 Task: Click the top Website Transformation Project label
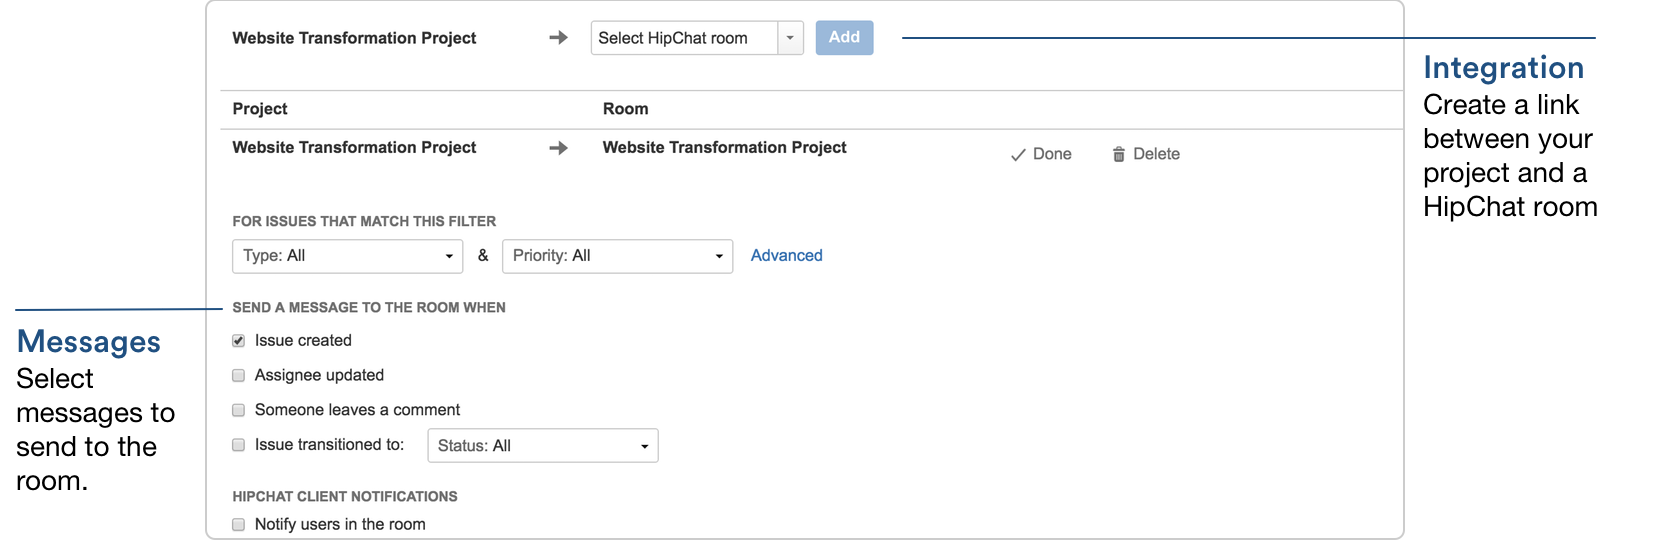click(x=354, y=38)
